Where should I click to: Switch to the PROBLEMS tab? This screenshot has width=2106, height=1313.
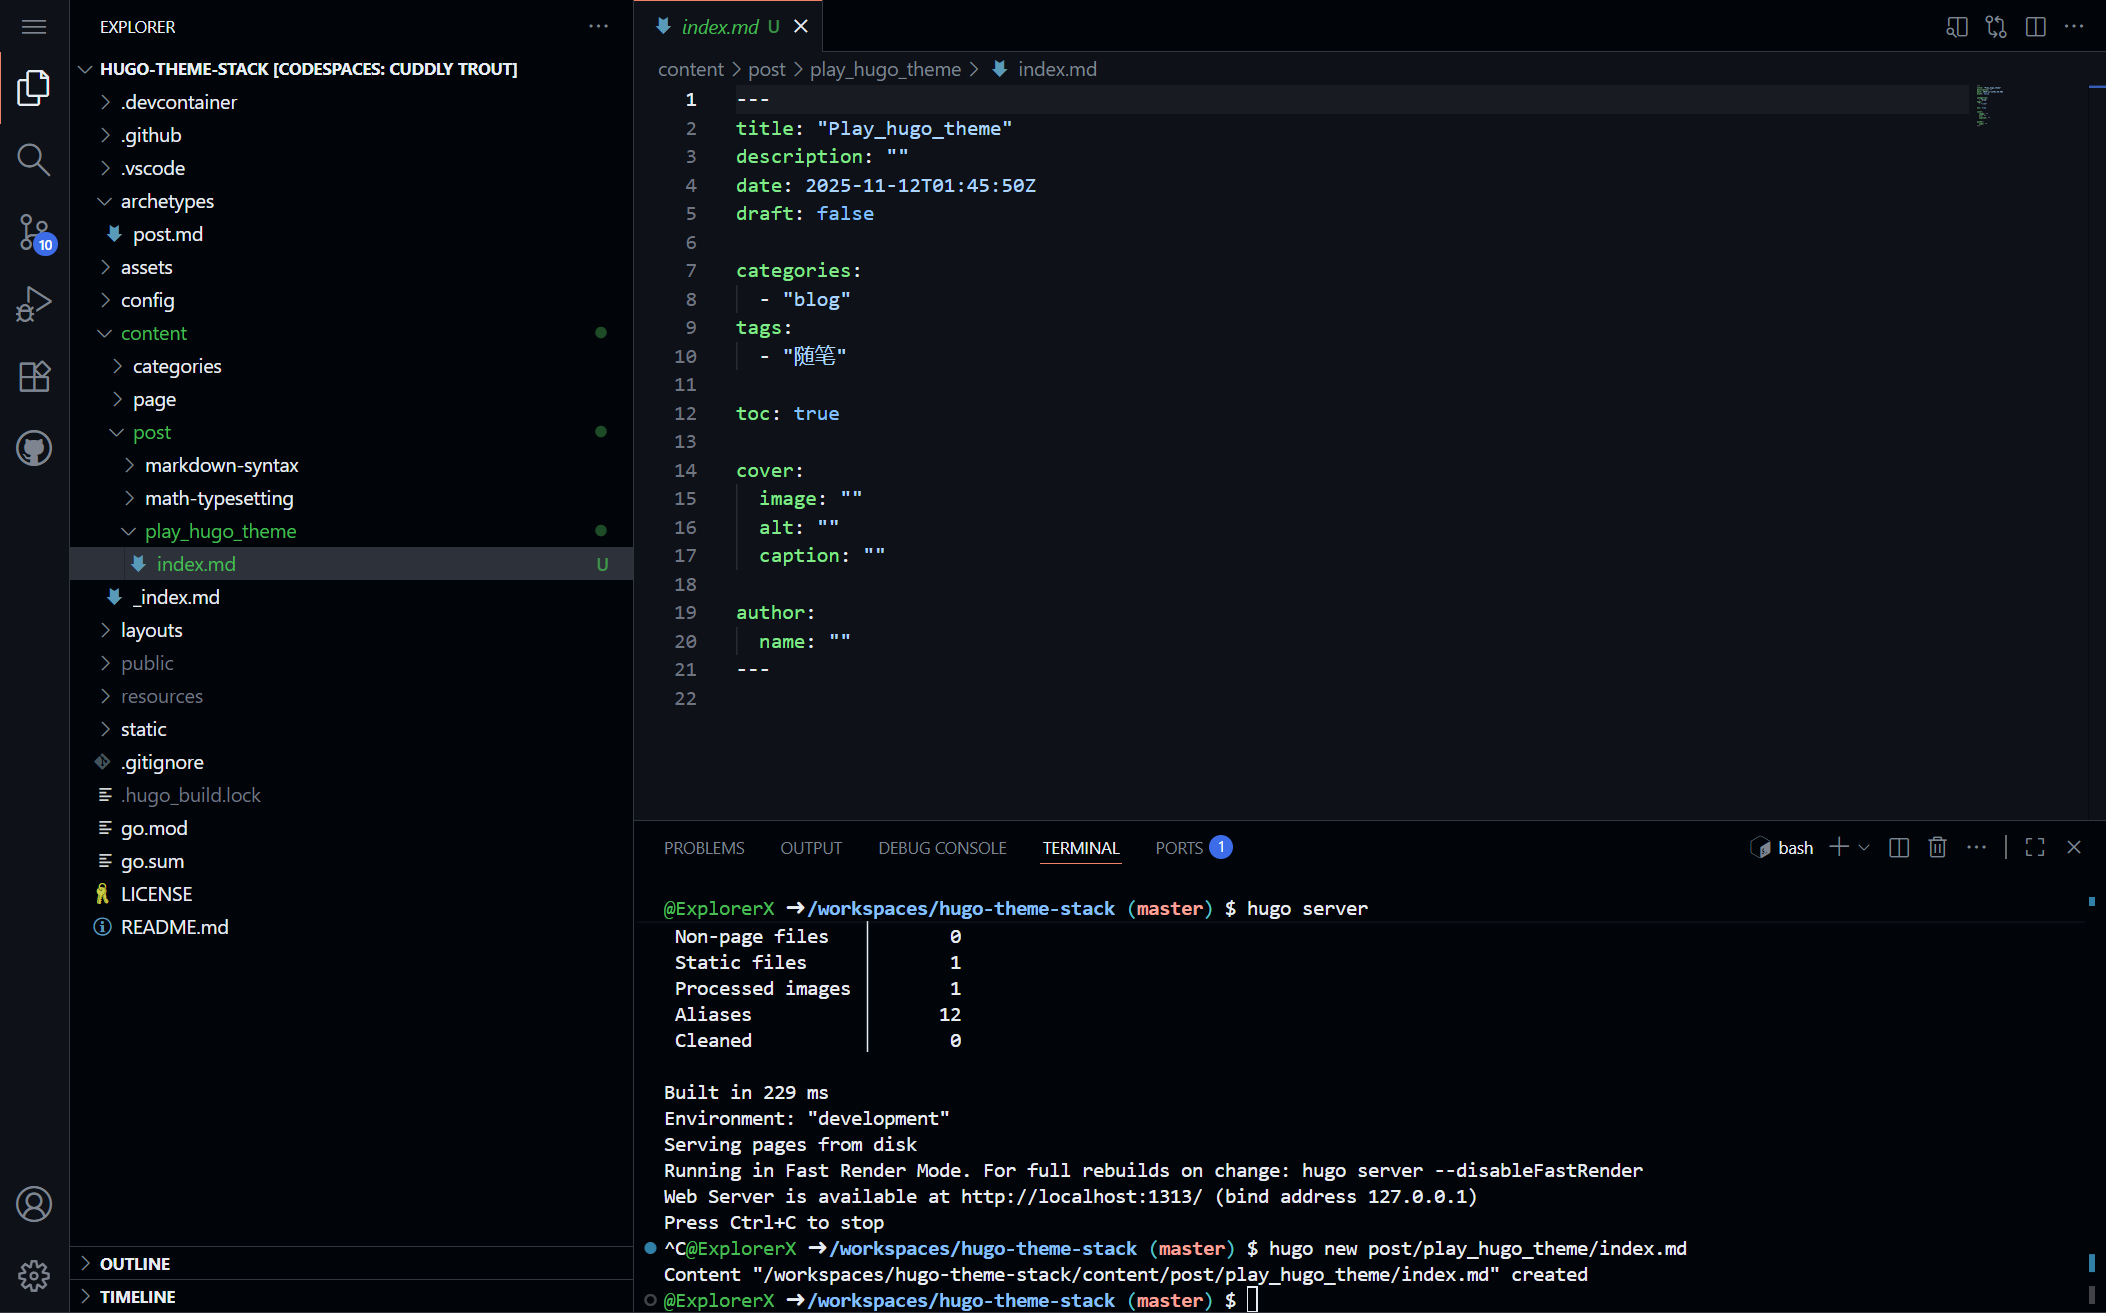pyautogui.click(x=704, y=847)
